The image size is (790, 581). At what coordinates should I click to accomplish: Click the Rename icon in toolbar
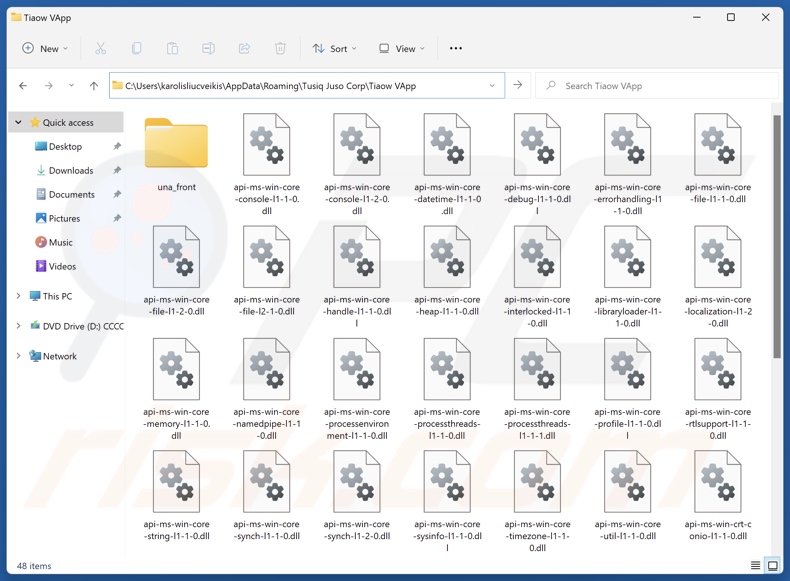tap(208, 48)
